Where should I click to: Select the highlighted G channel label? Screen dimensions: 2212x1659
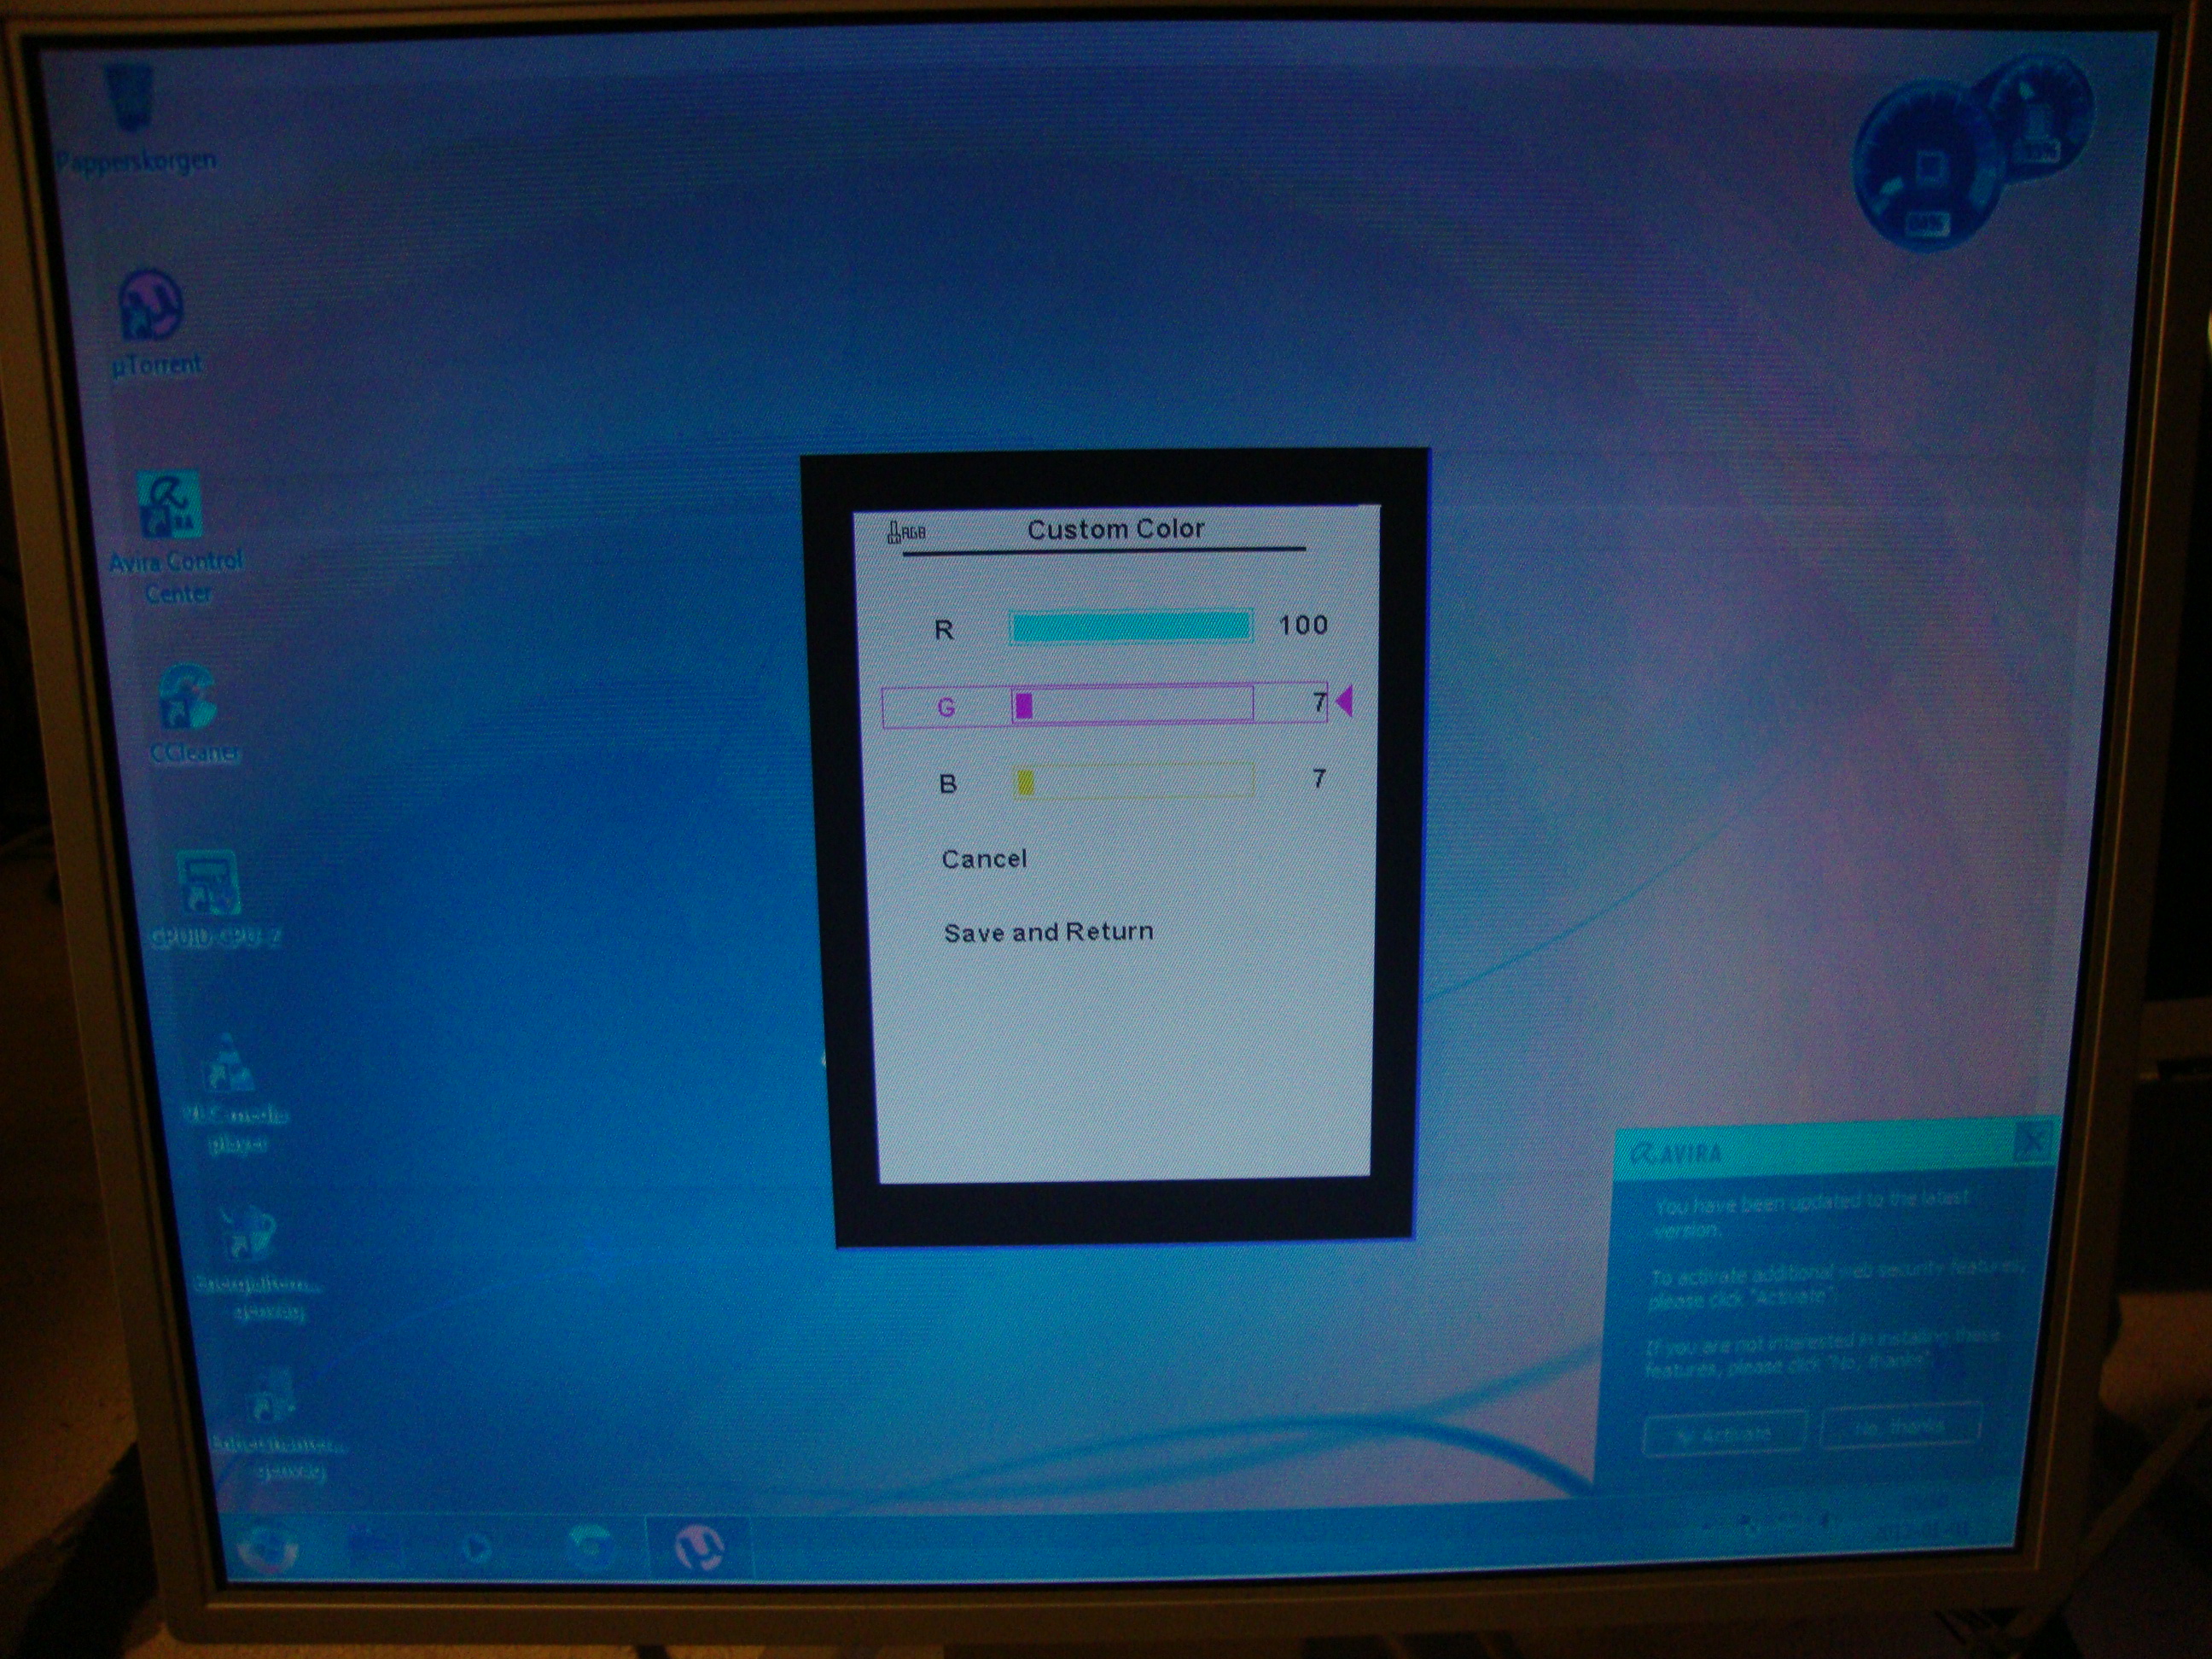[x=946, y=708]
